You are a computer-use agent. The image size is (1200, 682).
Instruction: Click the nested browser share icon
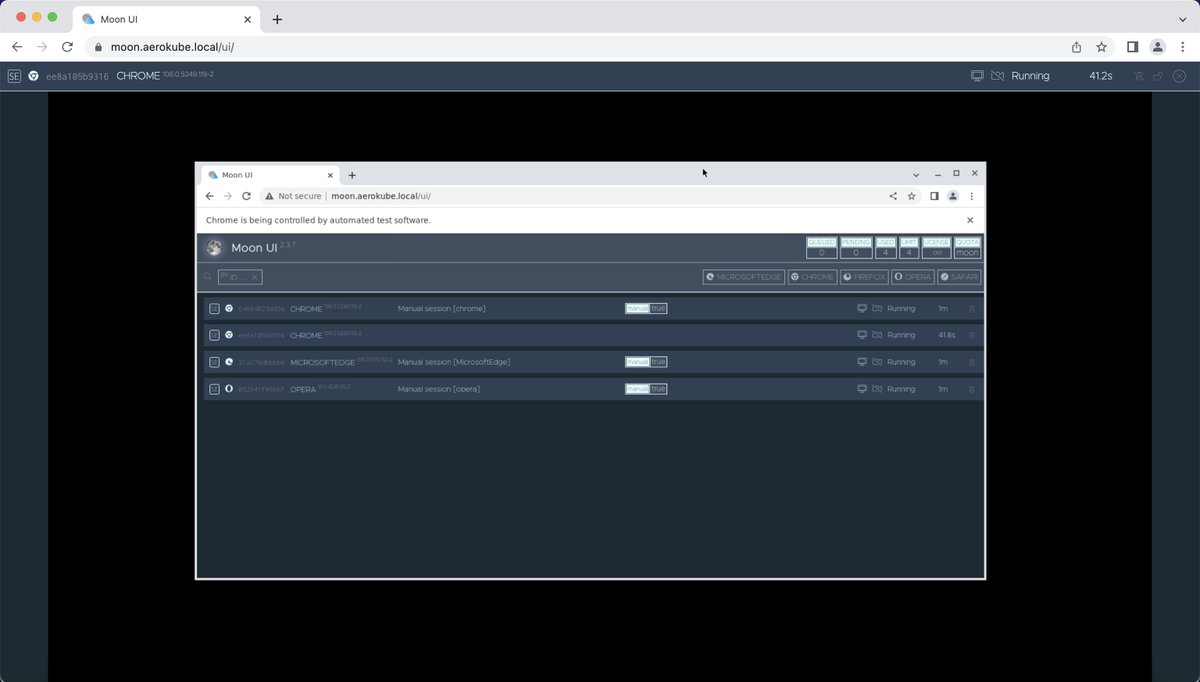[x=893, y=196]
